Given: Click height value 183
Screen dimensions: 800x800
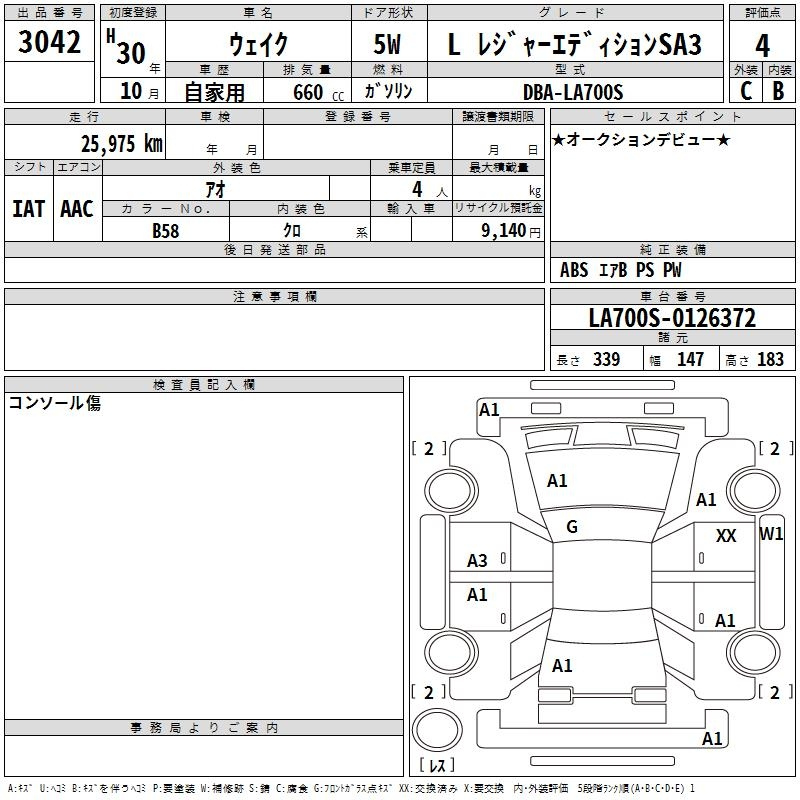Looking at the screenshot, I should [770, 359].
